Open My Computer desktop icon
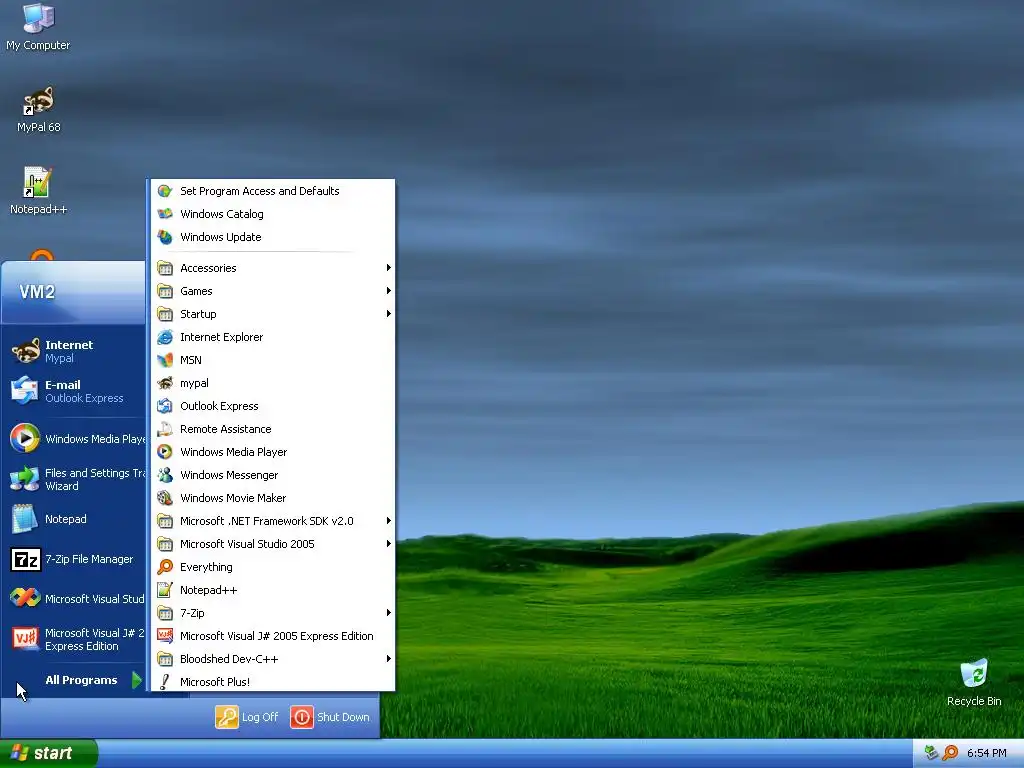1024x768 pixels. 38,27
